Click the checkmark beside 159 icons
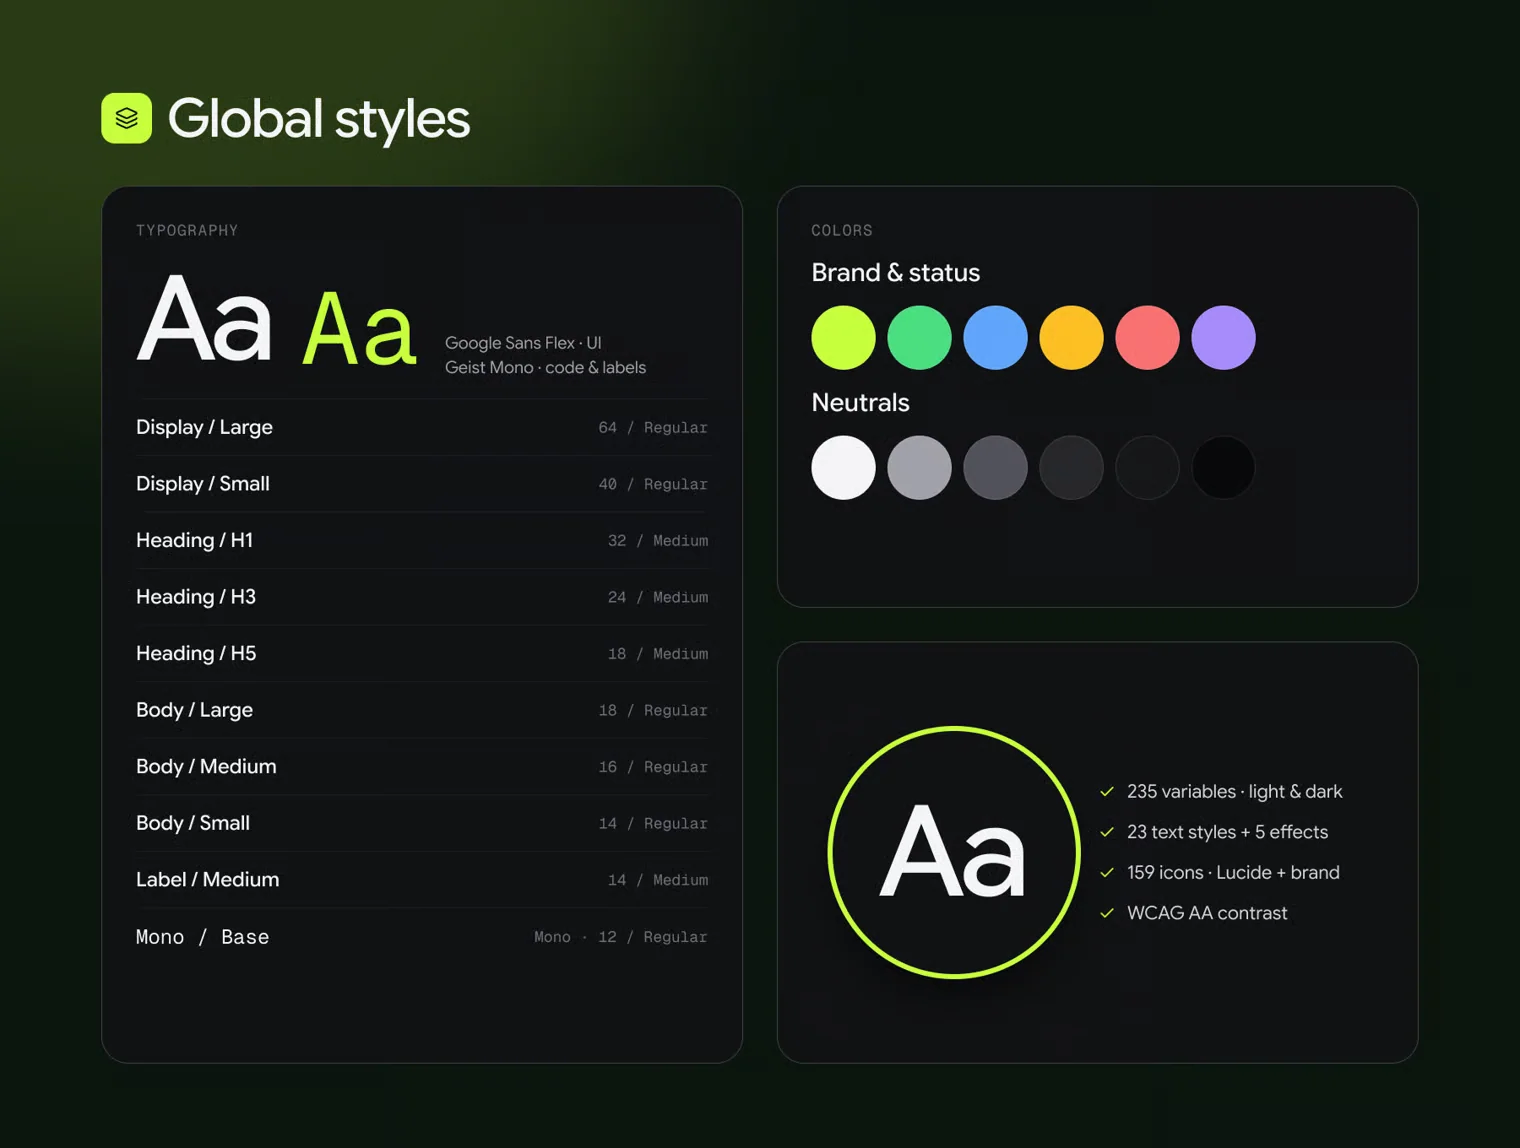This screenshot has width=1520, height=1148. tap(1107, 872)
